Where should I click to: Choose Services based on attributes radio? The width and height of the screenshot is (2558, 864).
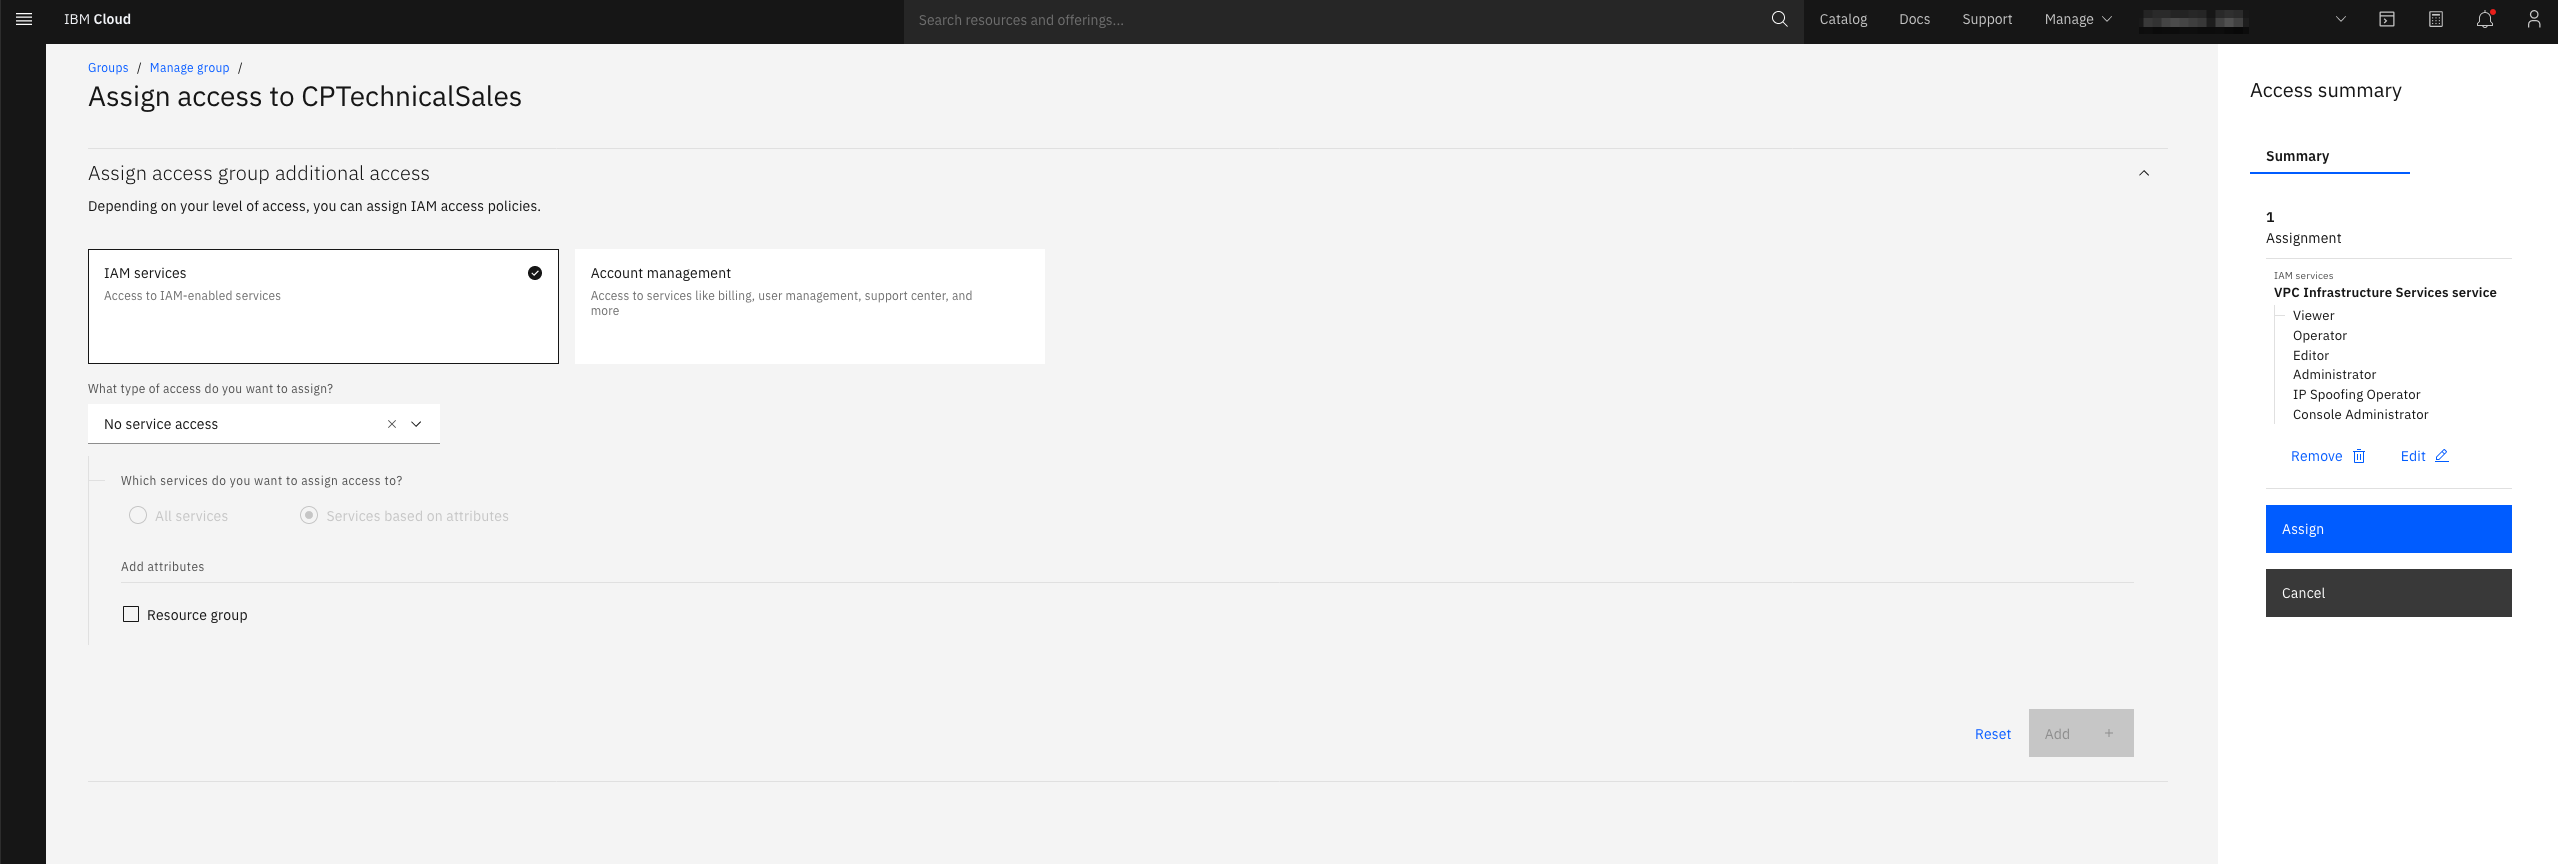pos(309,515)
